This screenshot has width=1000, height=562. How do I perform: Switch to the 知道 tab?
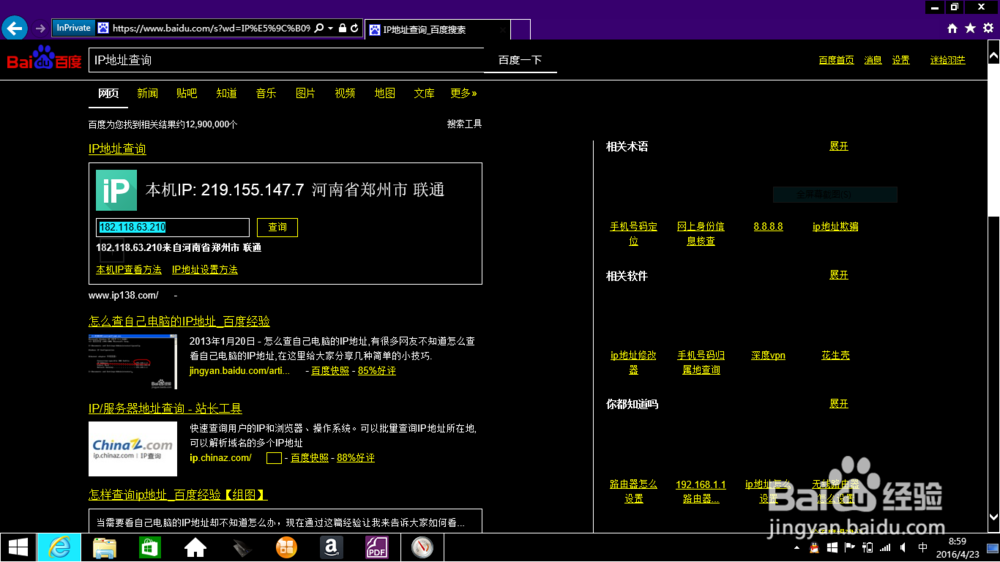pyautogui.click(x=226, y=93)
